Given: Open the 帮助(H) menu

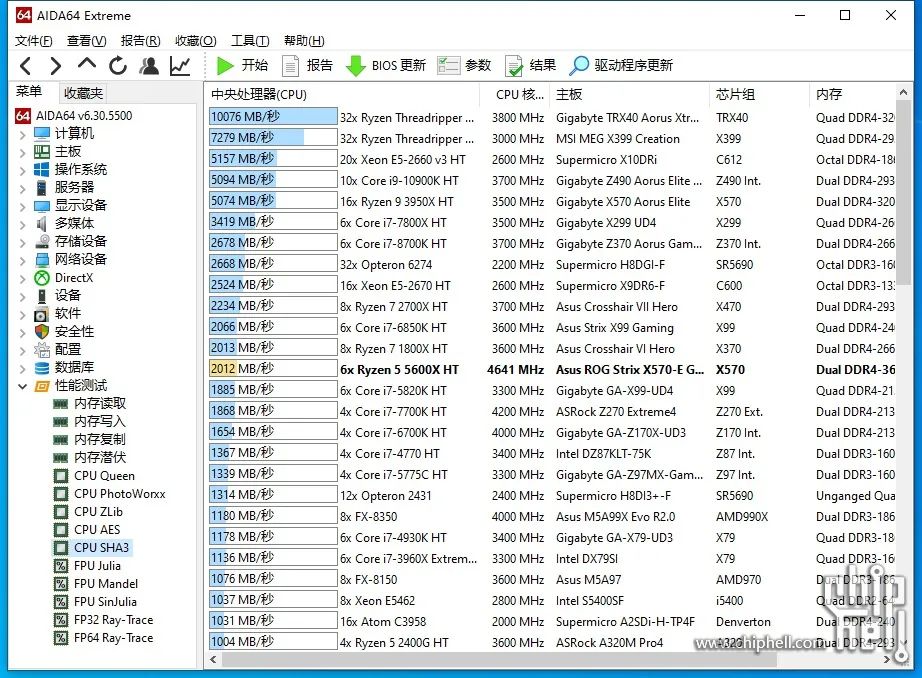Looking at the screenshot, I should click(304, 41).
